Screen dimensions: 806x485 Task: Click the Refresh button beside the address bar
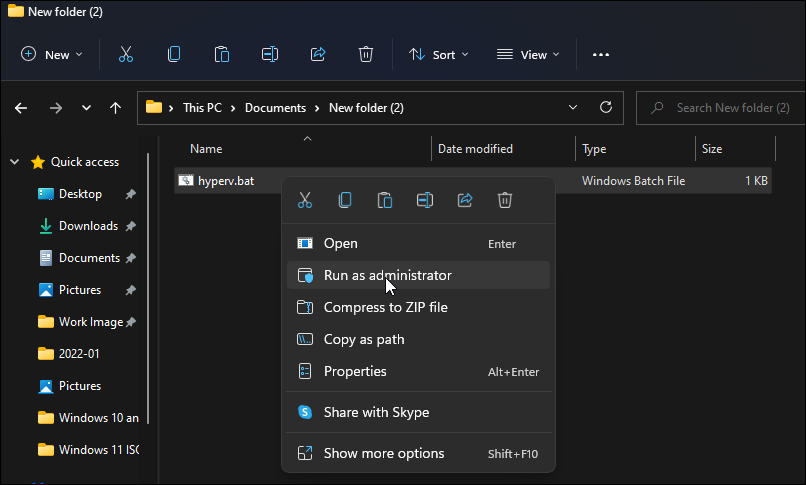605,107
